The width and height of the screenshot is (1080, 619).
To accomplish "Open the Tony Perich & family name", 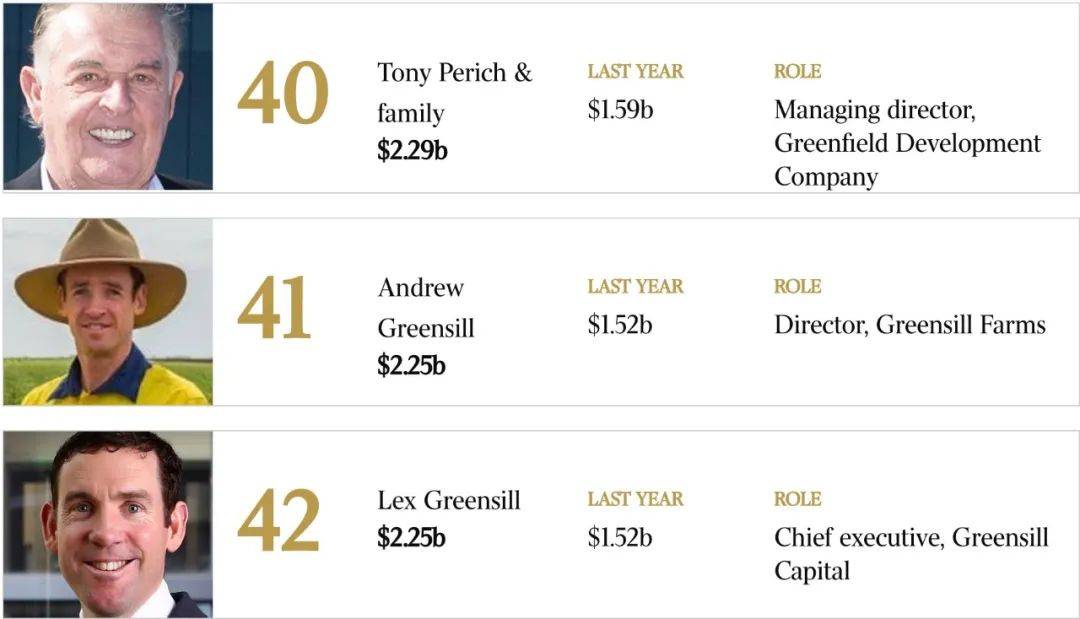I will 455,92.
